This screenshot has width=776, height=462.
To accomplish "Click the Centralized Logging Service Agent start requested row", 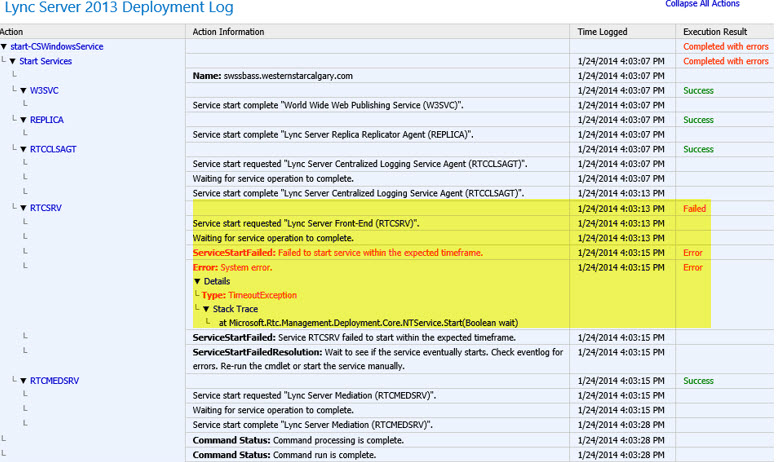I will 360,164.
